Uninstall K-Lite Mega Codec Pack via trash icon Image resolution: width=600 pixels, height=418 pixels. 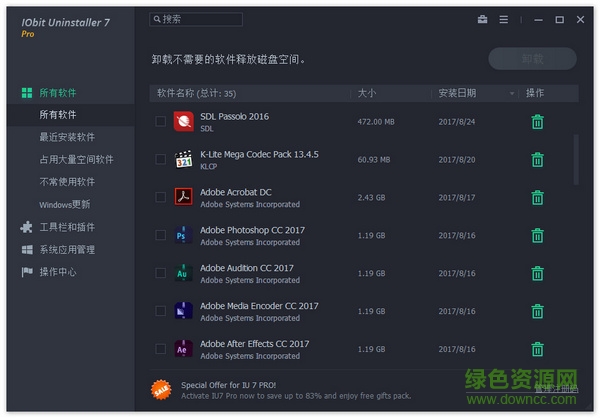pos(537,160)
